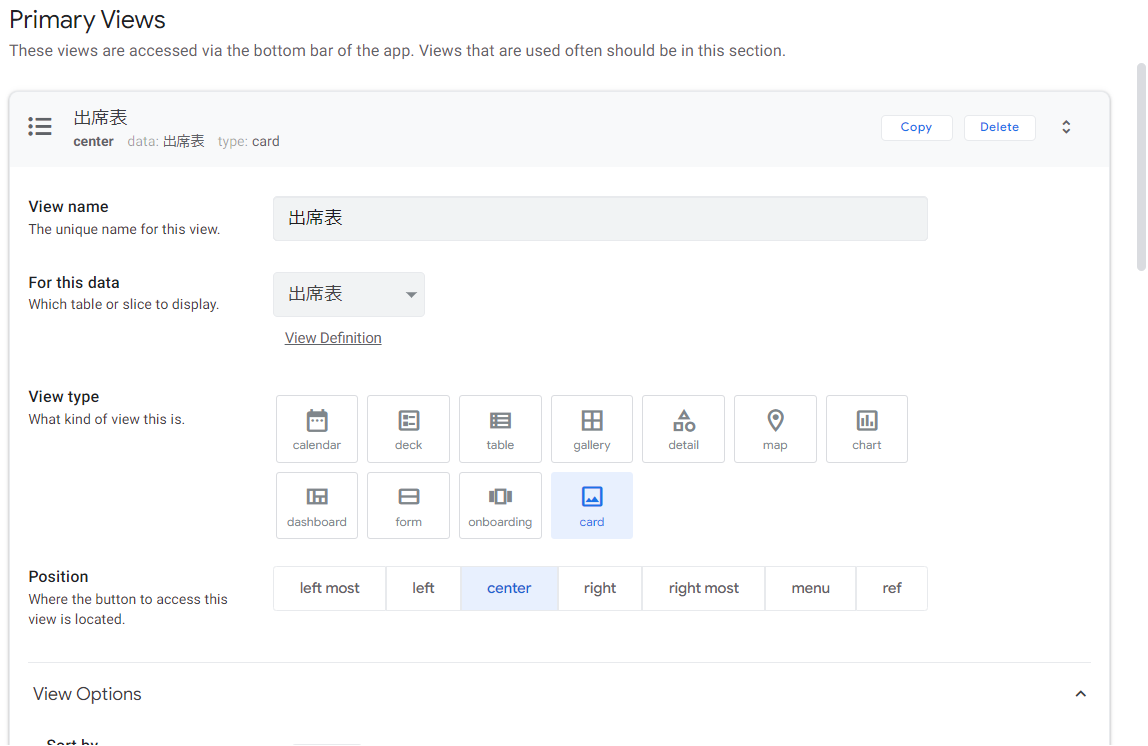Open the For this data dropdown

tap(348, 294)
